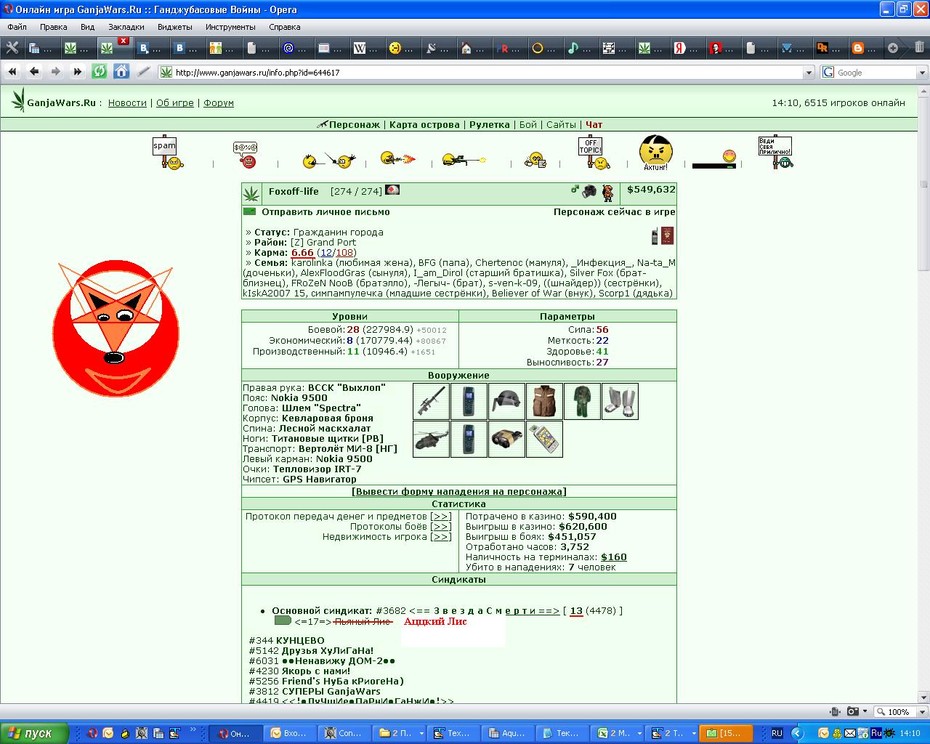Click the Google search field
The height and width of the screenshot is (744, 930).
[876, 72]
